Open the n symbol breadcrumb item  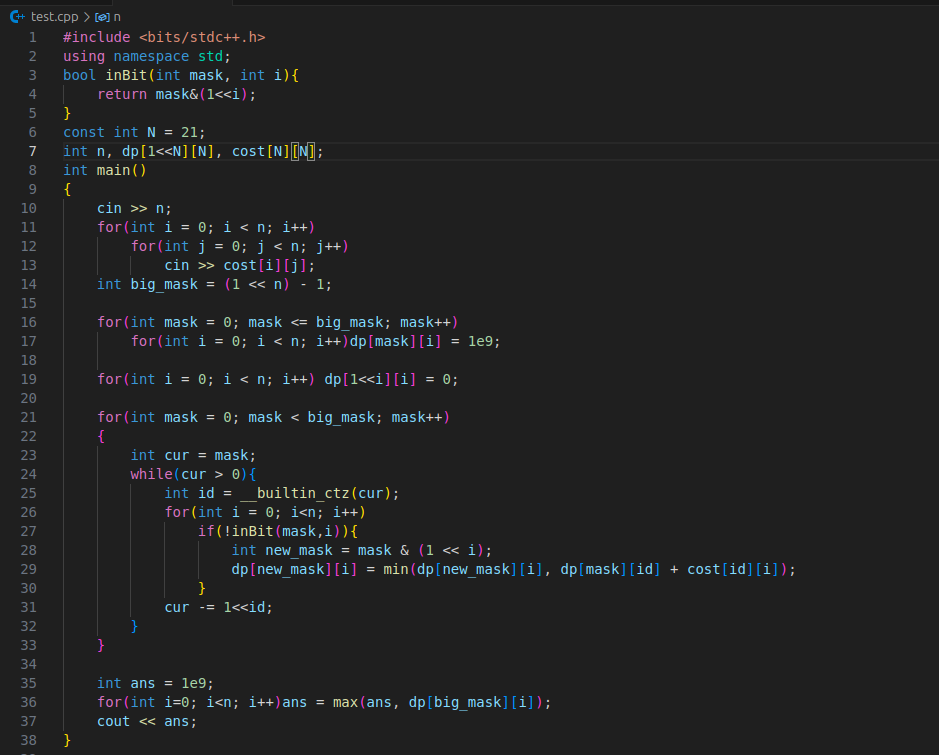[117, 17]
